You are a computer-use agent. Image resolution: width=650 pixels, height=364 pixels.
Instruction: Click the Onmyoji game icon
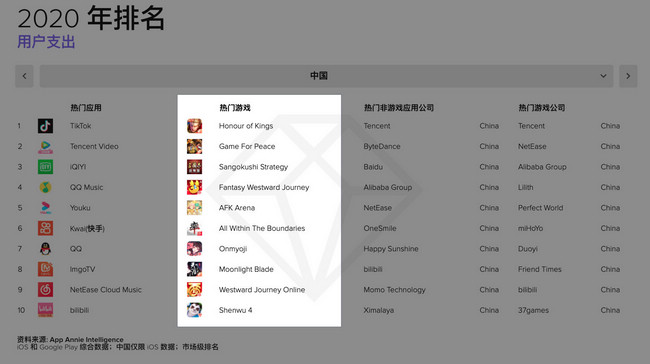(194, 249)
